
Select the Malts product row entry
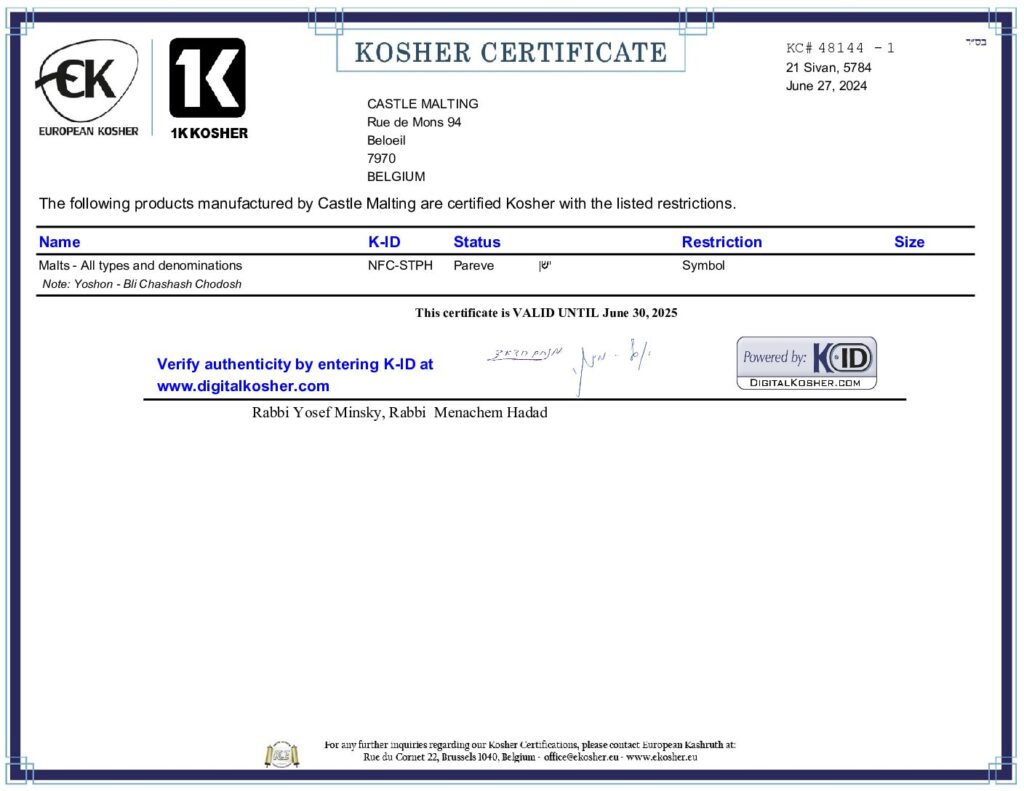[x=139, y=265]
